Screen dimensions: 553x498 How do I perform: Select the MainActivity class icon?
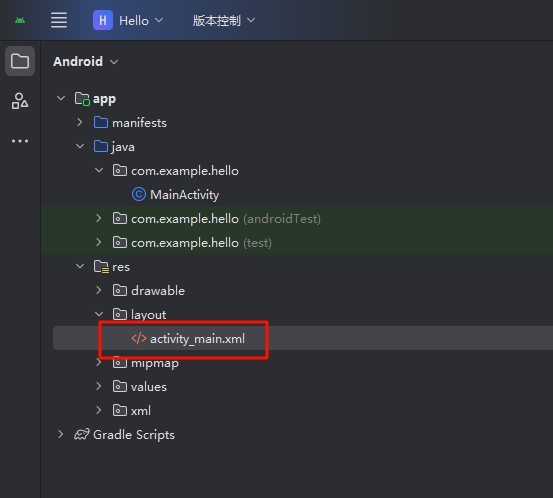pos(139,194)
